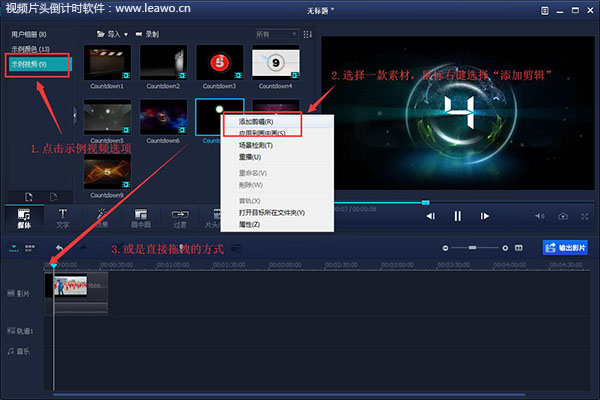Select the 示例颜色 (13) library category
The width and height of the screenshot is (600, 400).
point(30,49)
